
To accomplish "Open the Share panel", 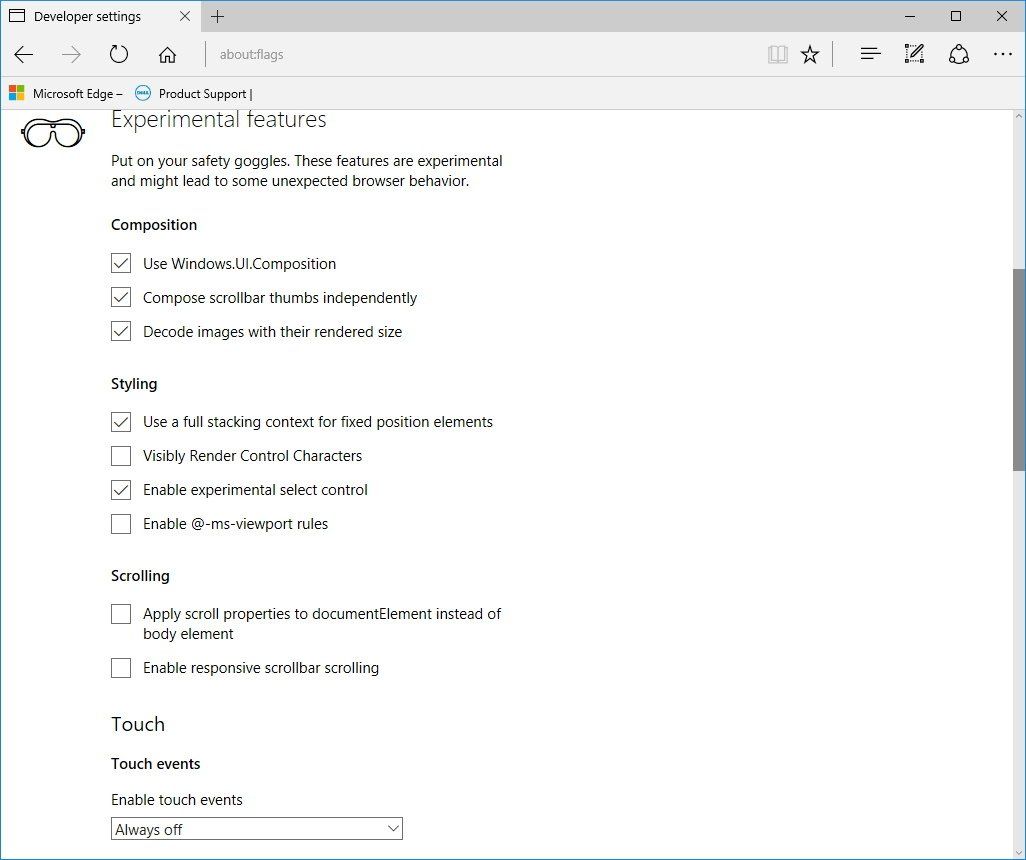I will coord(959,54).
